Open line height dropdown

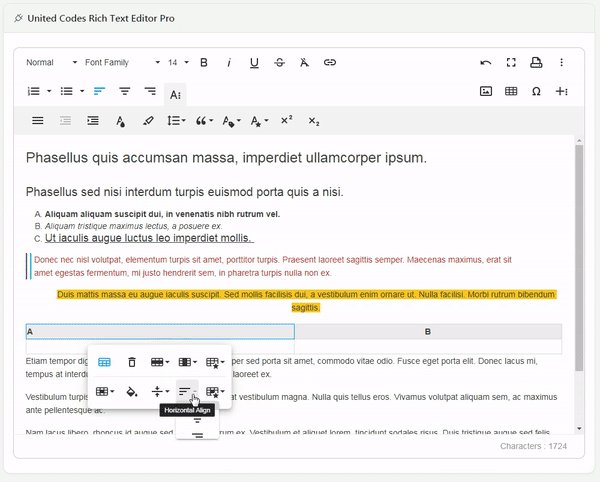(x=176, y=121)
